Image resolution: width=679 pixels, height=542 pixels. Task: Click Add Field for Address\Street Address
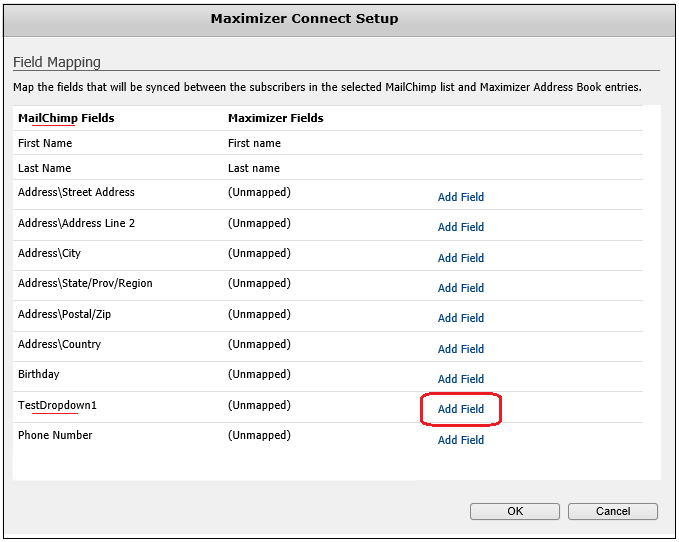point(461,197)
